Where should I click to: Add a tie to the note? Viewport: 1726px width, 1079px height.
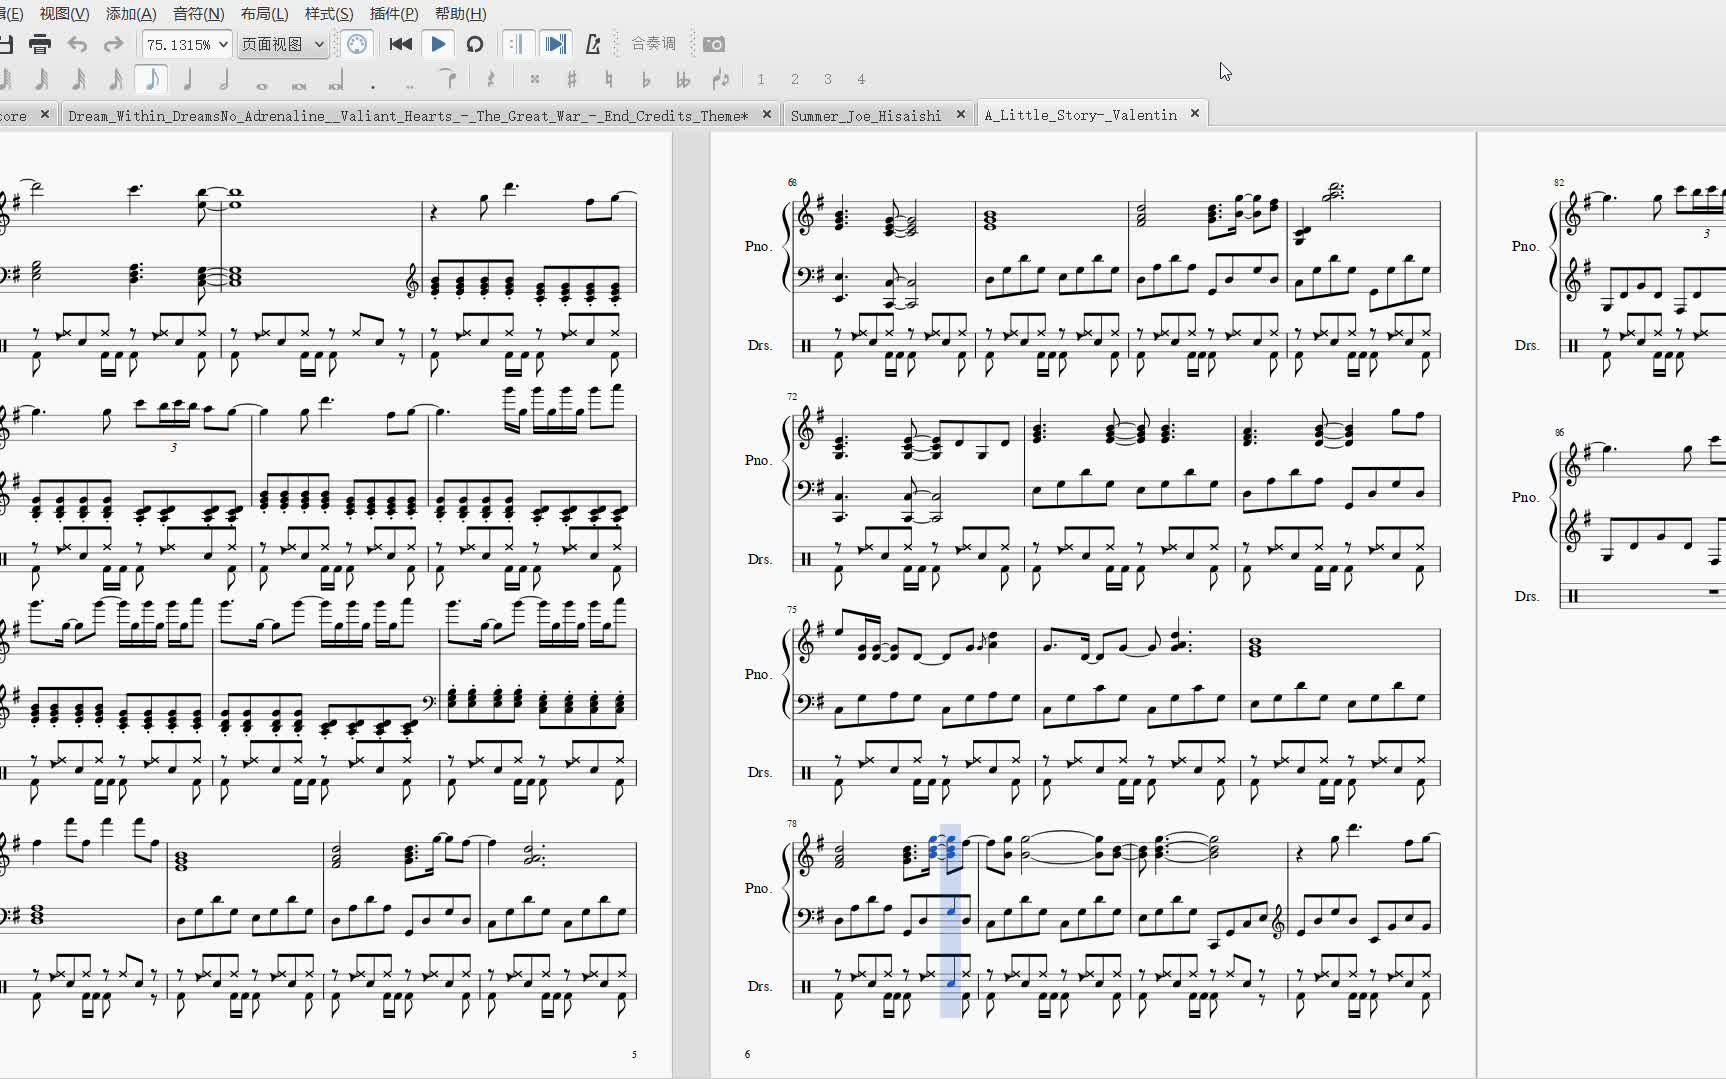pyautogui.click(x=448, y=79)
